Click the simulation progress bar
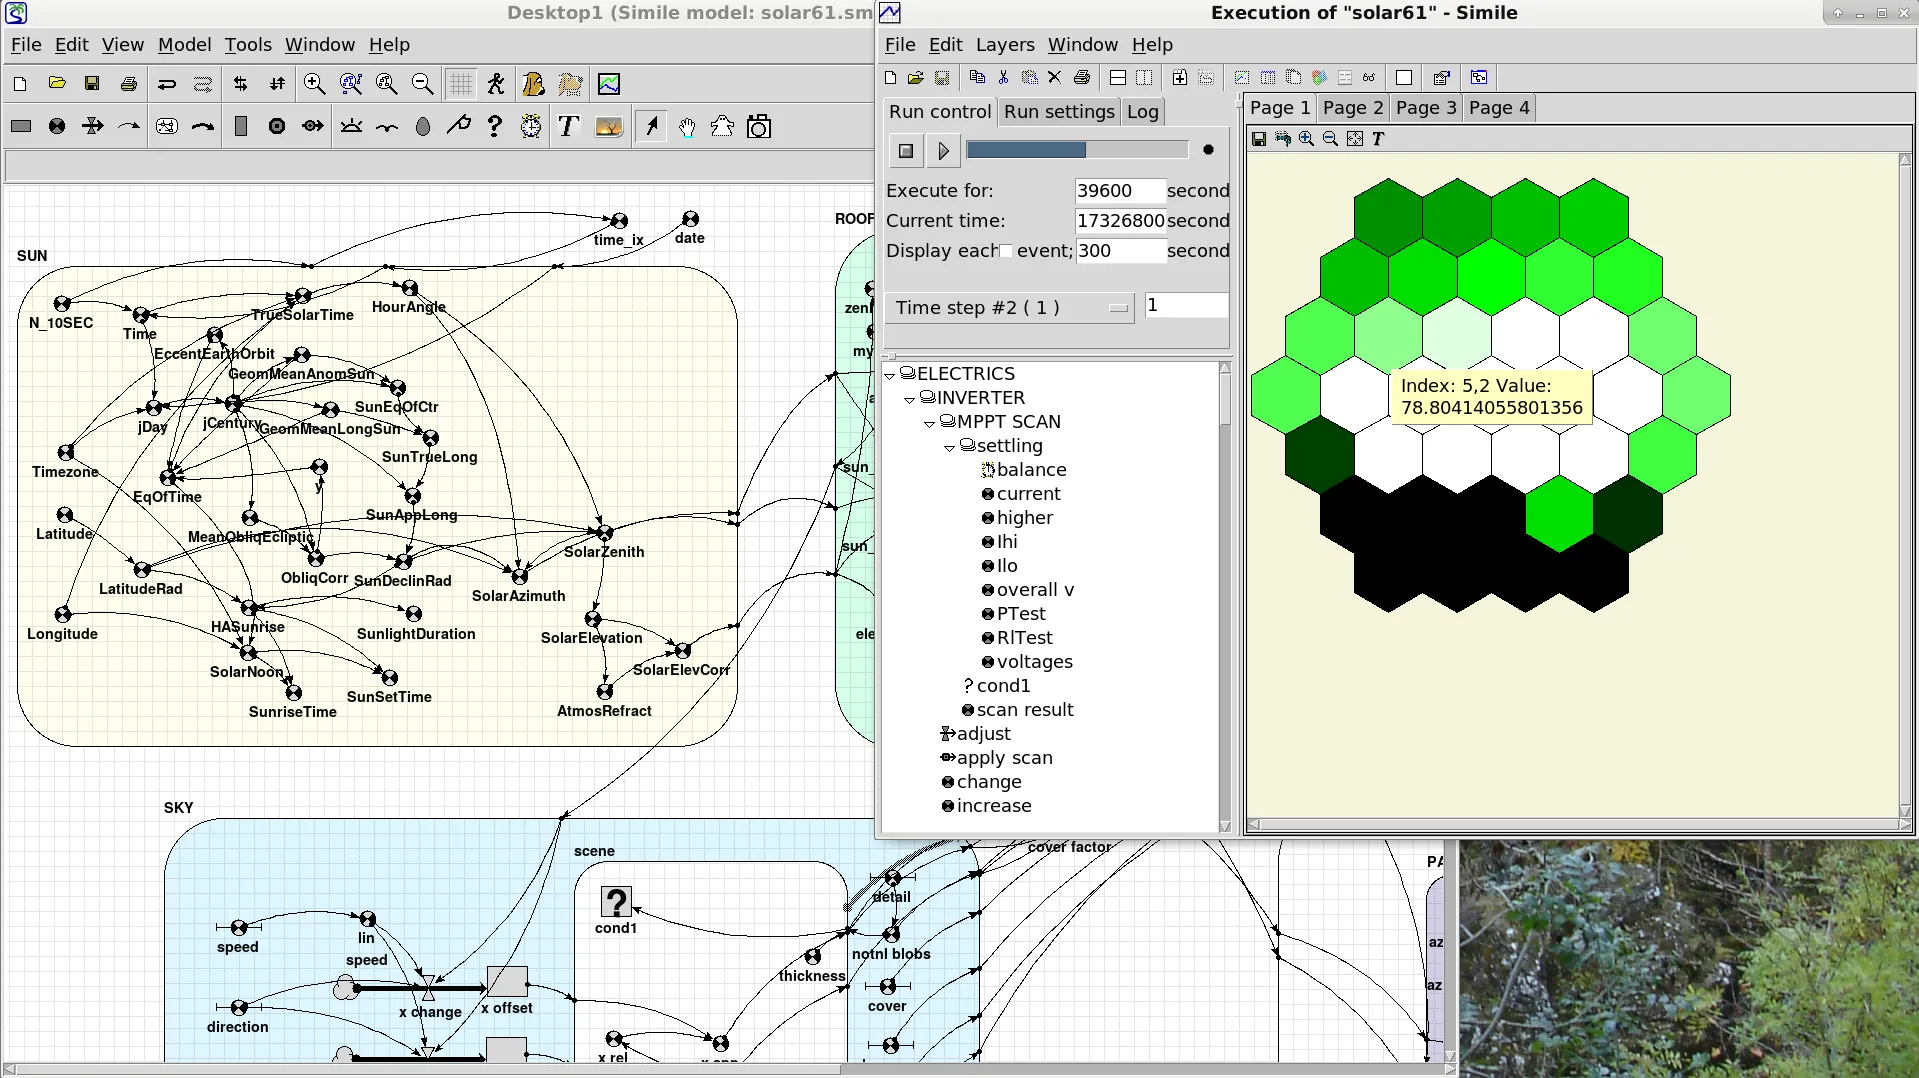 tap(1077, 149)
